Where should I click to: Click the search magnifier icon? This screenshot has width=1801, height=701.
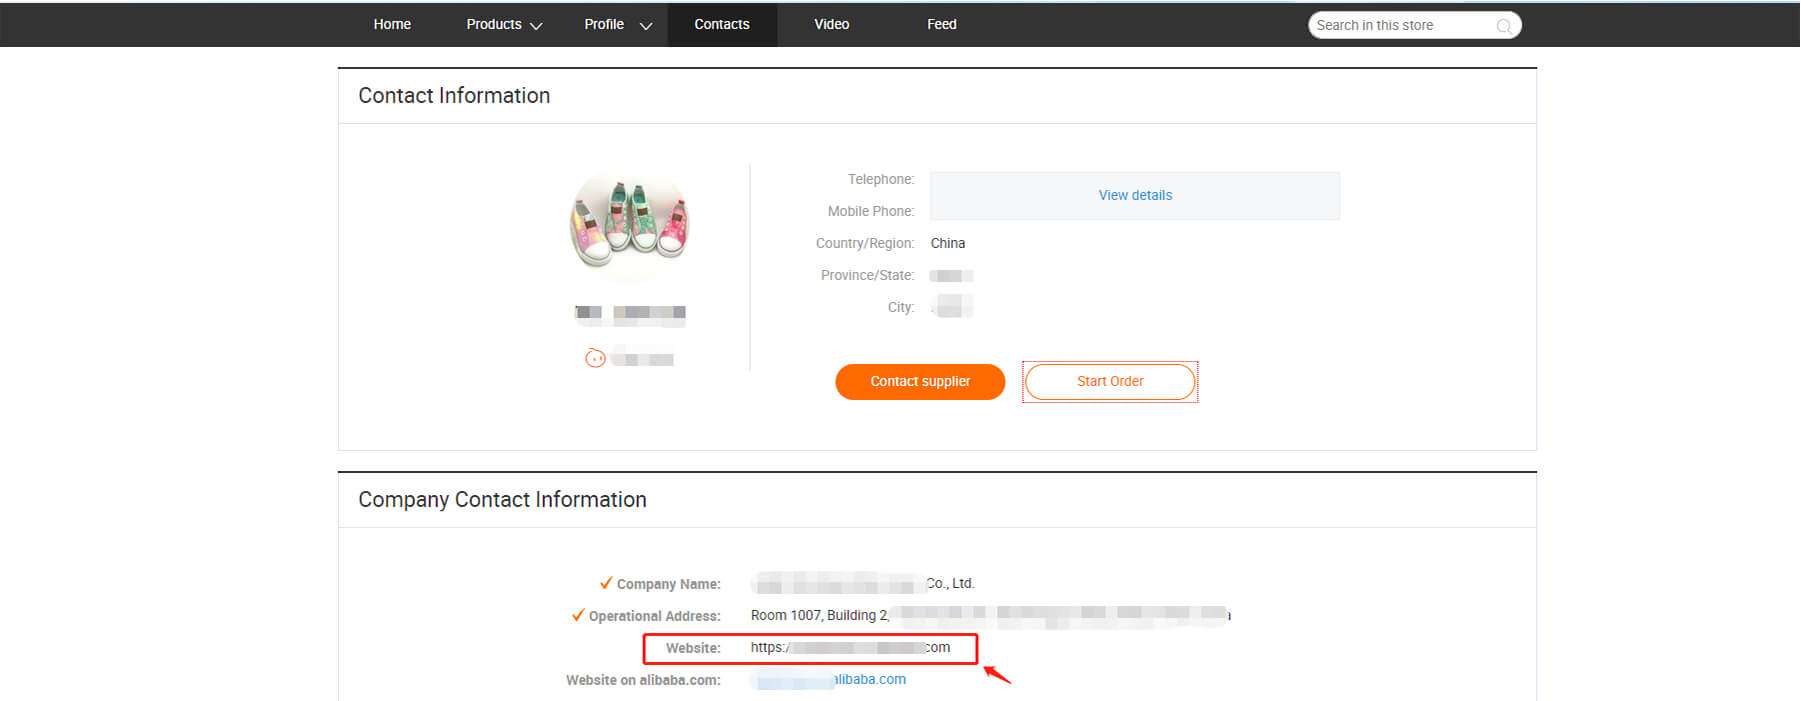[x=1503, y=26]
